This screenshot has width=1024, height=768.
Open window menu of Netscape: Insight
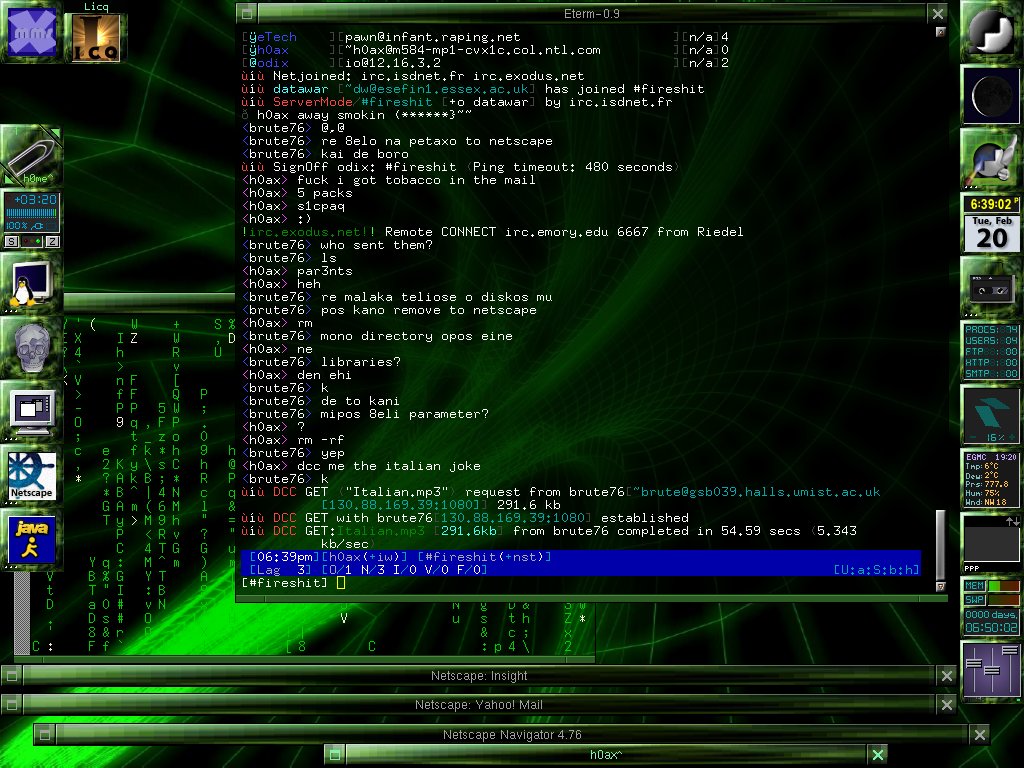click(11, 676)
